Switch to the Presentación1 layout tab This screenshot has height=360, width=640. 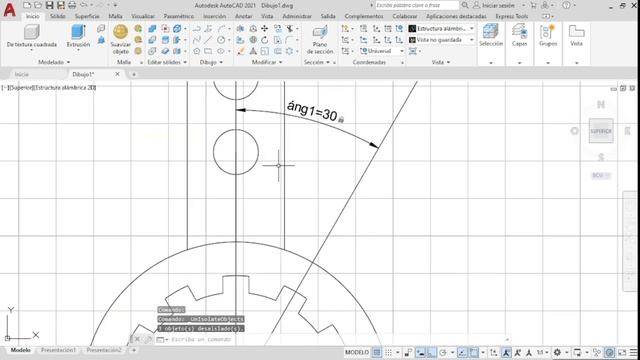[x=58, y=350]
